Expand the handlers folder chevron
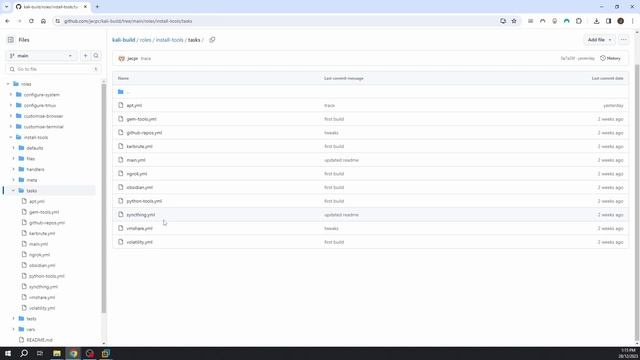 (x=13, y=169)
